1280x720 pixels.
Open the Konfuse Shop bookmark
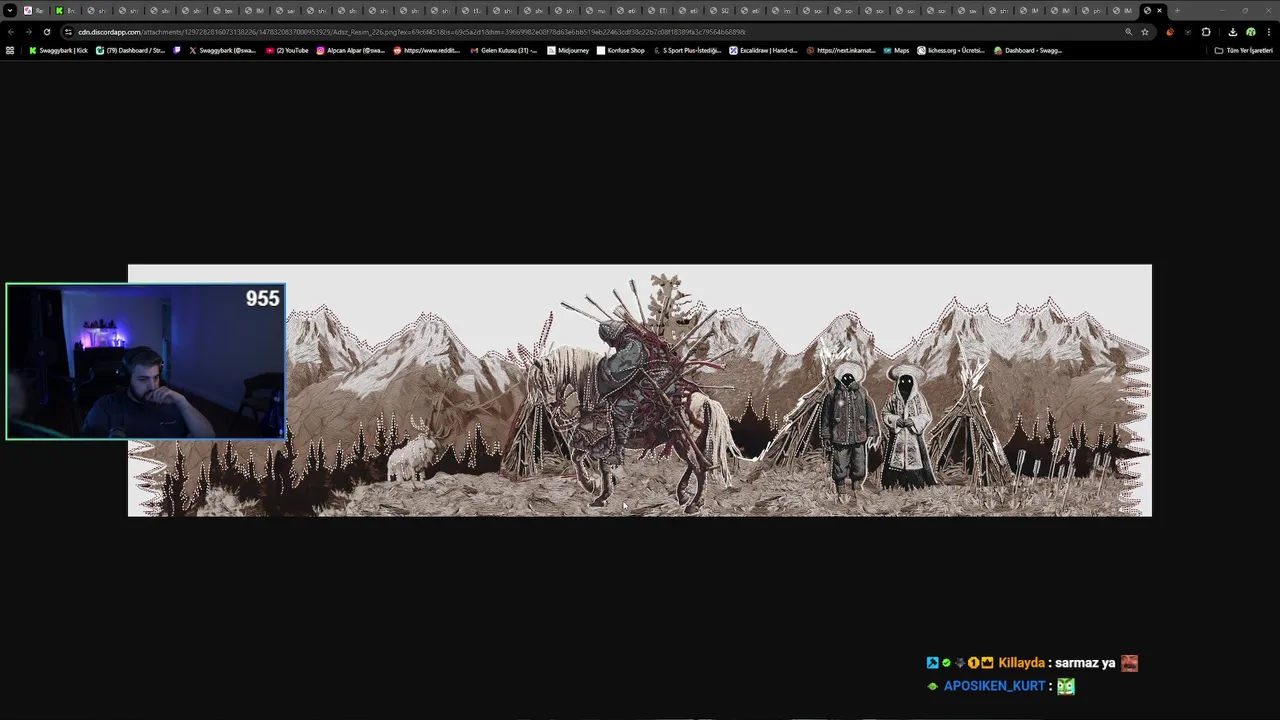click(621, 50)
